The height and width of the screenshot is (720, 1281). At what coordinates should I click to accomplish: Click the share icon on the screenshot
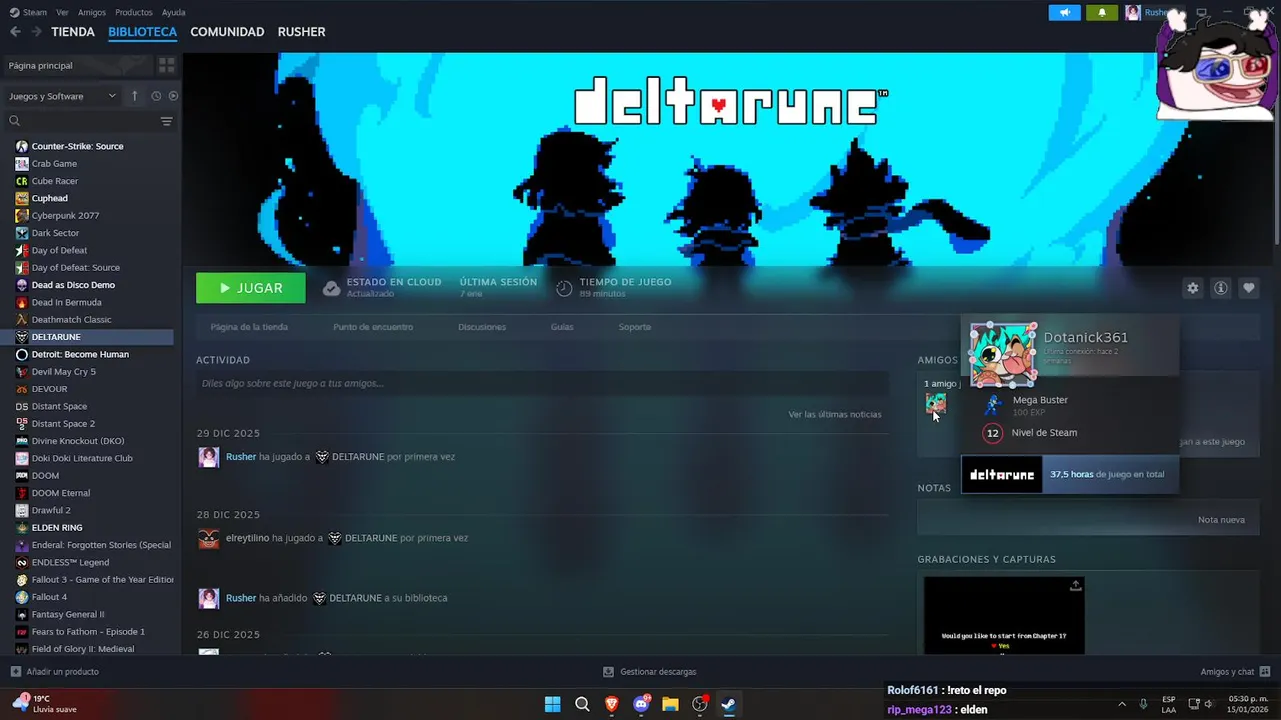point(1075,585)
